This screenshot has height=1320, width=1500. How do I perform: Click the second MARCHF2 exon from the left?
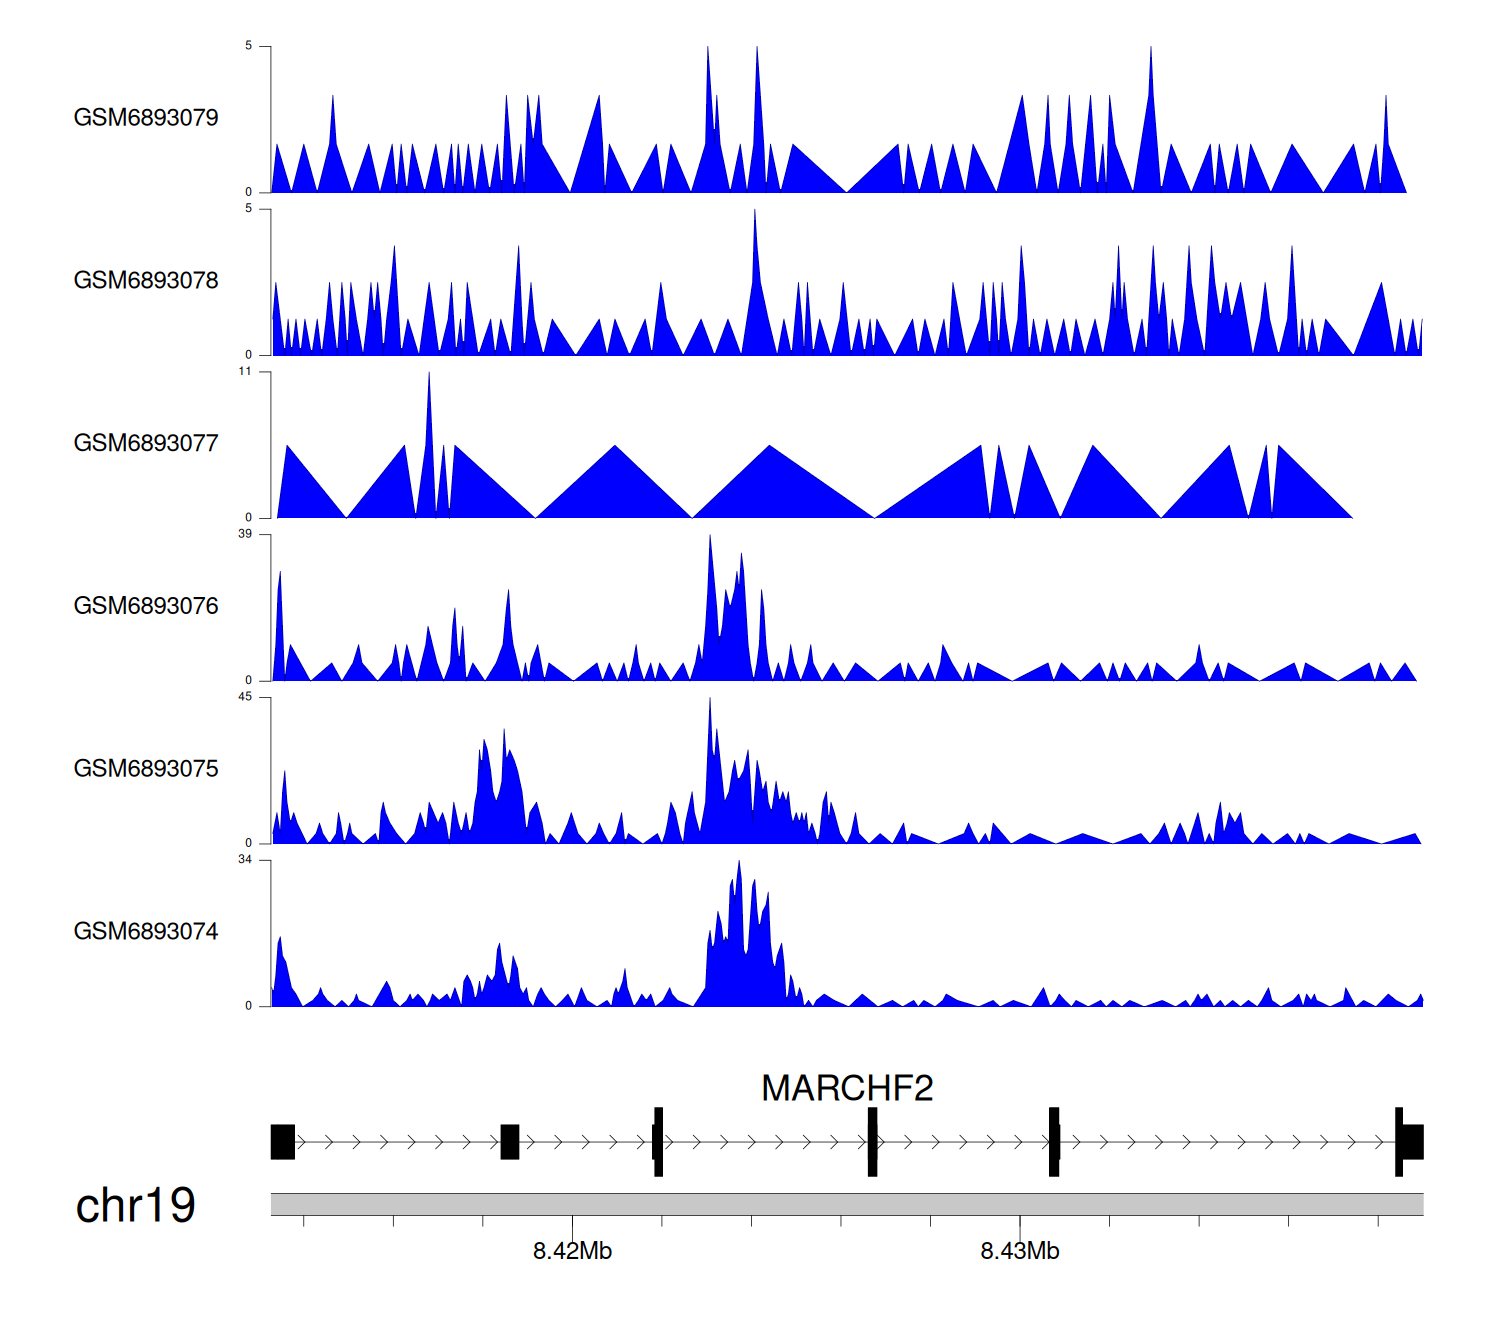coord(510,1142)
